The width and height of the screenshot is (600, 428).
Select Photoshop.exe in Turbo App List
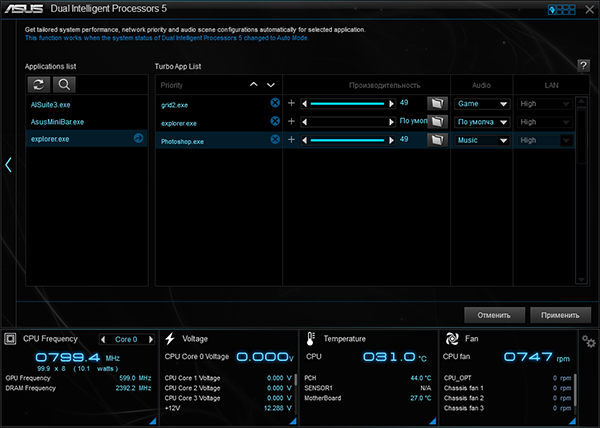pos(182,142)
